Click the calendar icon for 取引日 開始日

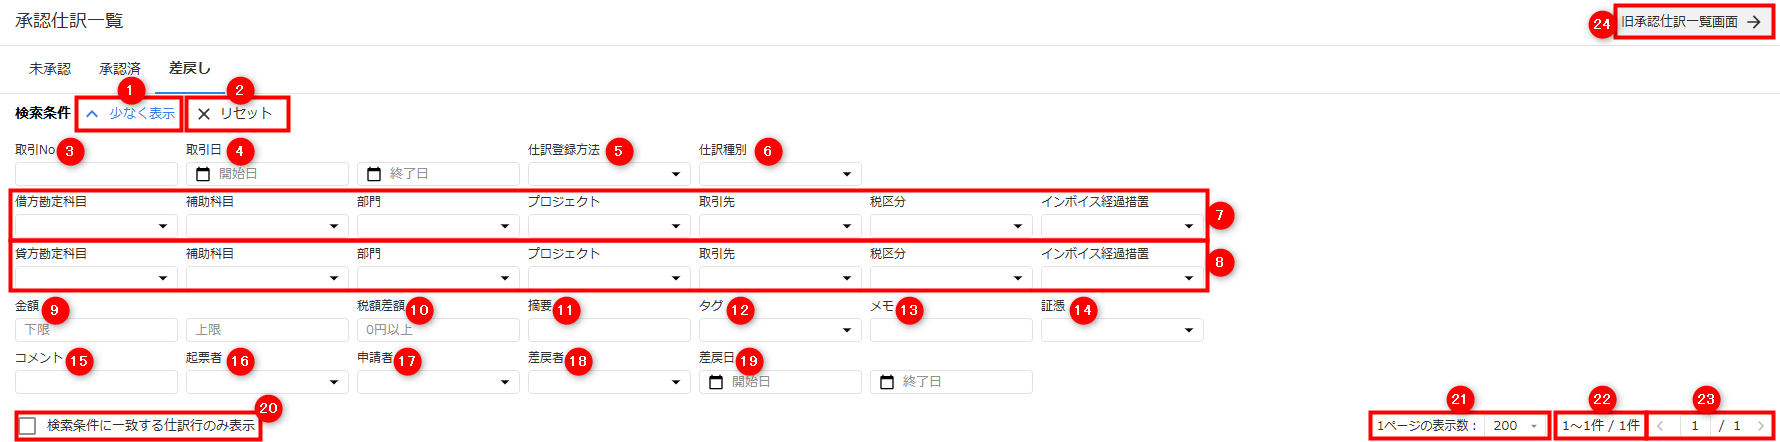click(203, 174)
